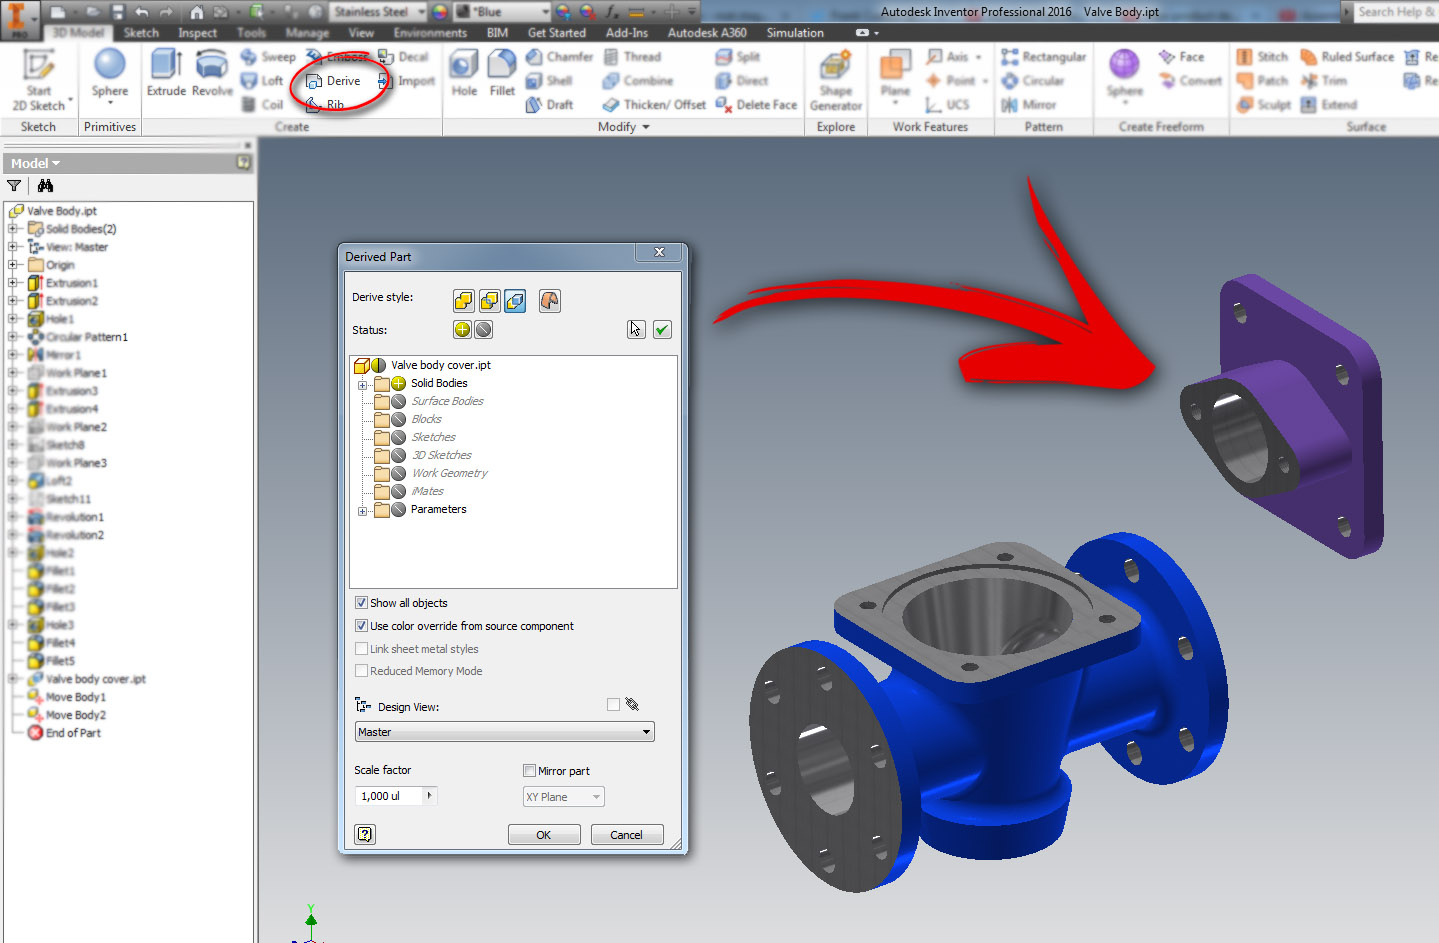Screen dimensions: 1439x943
Task: Switch to the Inspect ribbon tab
Action: pyautogui.click(x=197, y=32)
